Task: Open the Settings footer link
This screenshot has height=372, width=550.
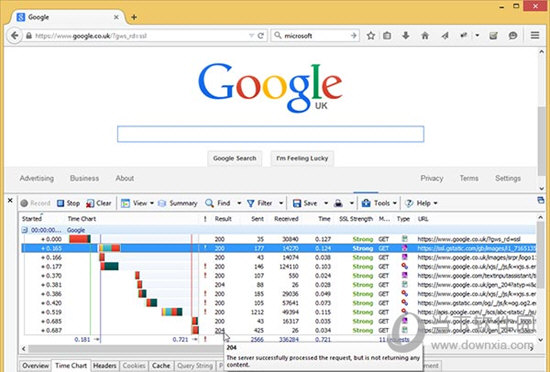Action: coord(508,178)
